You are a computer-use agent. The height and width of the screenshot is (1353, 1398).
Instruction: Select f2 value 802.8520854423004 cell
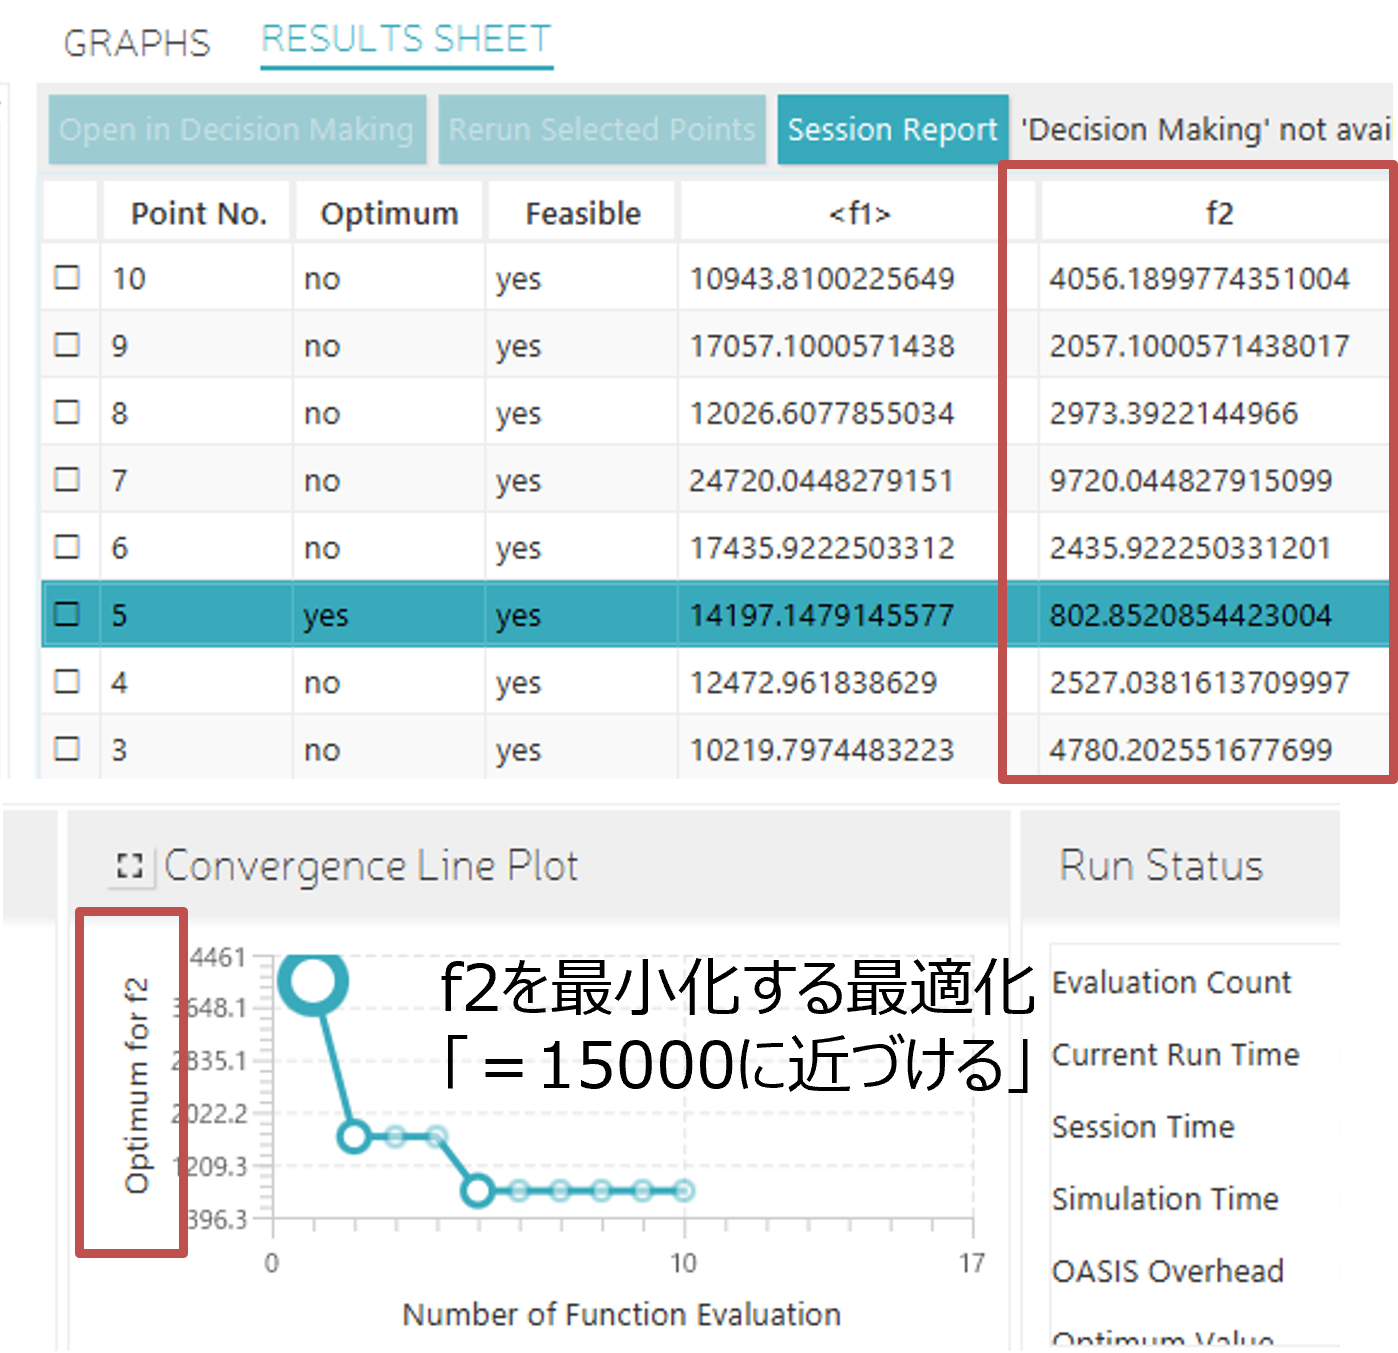point(1190,615)
